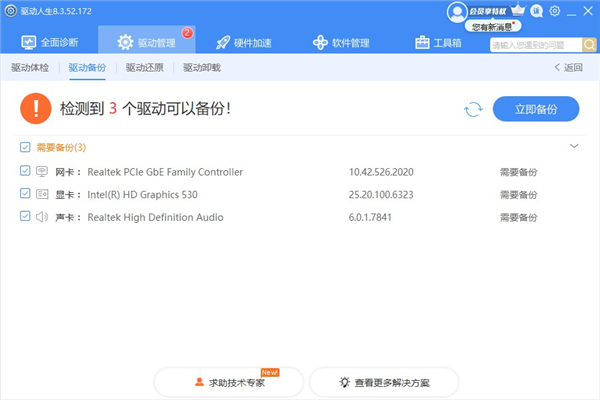600x400 pixels.
Task: Click the network card icon
Action: coord(42,171)
